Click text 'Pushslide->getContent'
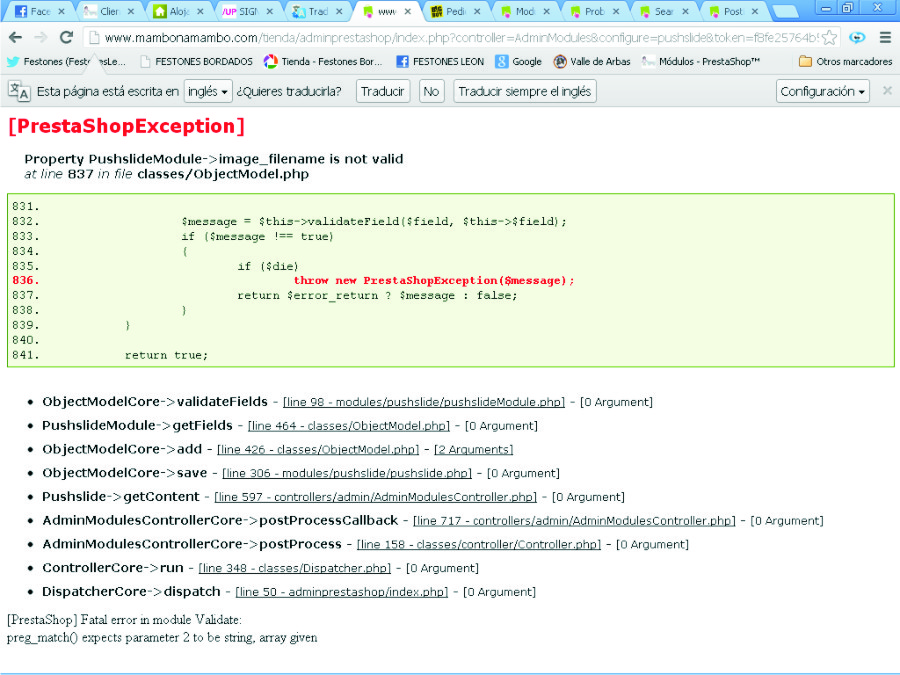The height and width of the screenshot is (675, 900). pos(121,496)
